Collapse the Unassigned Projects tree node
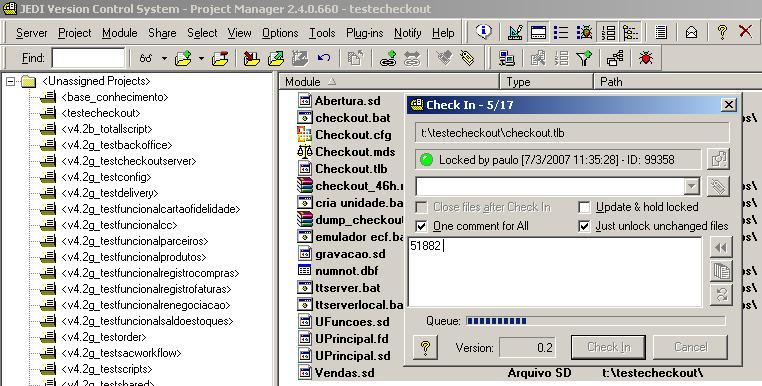The height and width of the screenshot is (386, 762). pos(10,82)
